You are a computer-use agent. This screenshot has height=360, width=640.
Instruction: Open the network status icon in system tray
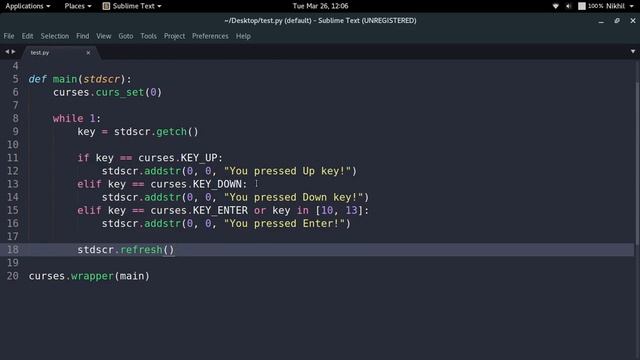[556, 6]
